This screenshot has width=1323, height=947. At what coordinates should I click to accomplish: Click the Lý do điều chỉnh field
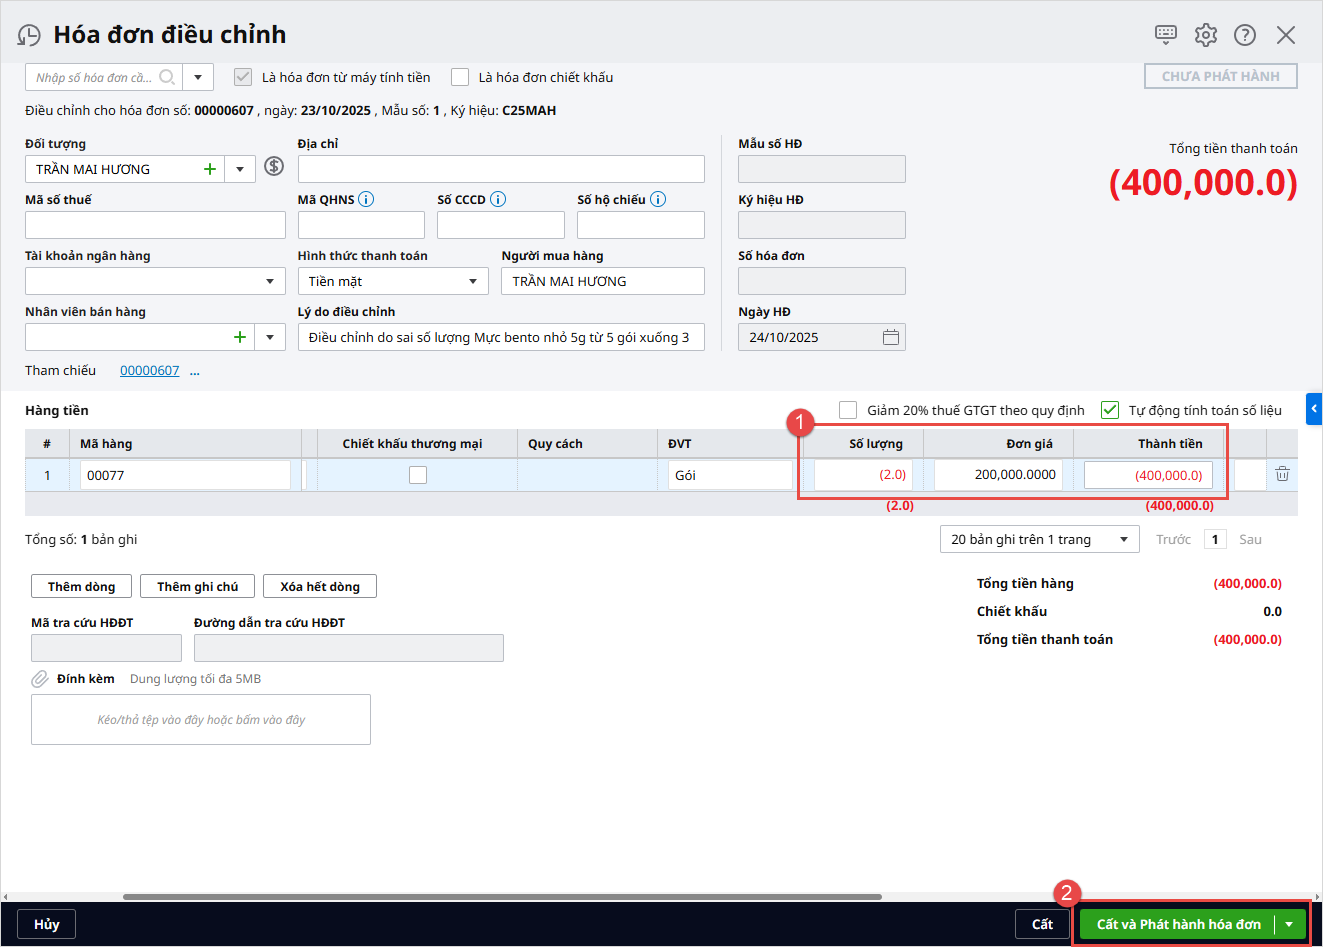pos(500,338)
